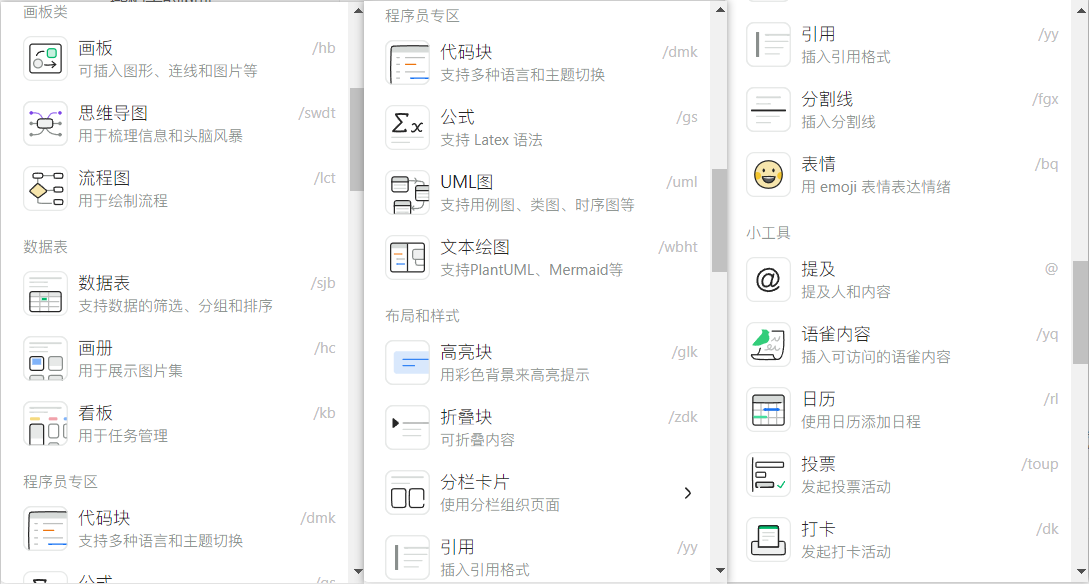Screen dimensions: 1089x584
Task: Click the left panel scrollbar down arrow
Action: point(358,572)
